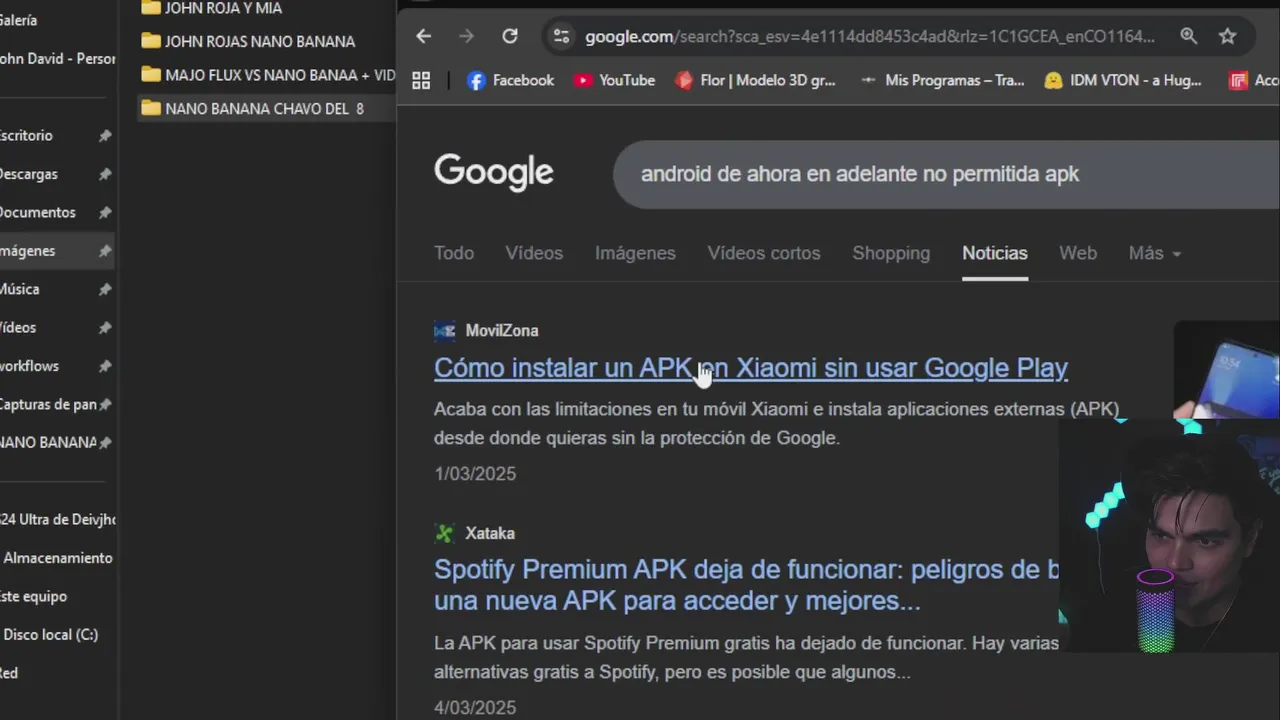Open Disco local (C:) in sidebar
Image resolution: width=1280 pixels, height=720 pixels.
tap(50, 635)
